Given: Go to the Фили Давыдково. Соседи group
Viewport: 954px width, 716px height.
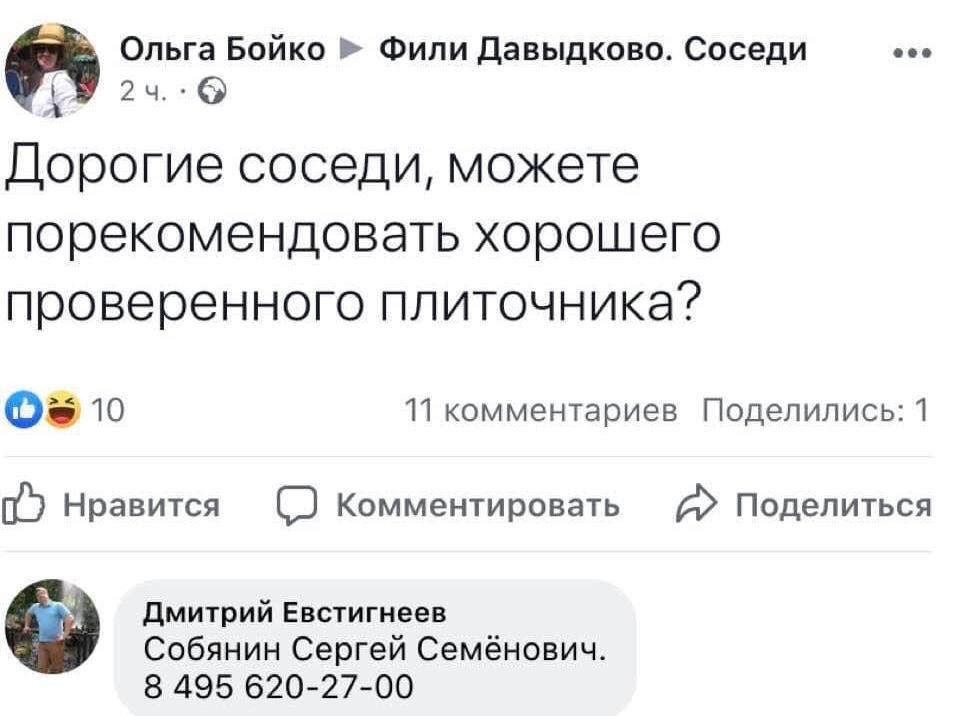Looking at the screenshot, I should pyautogui.click(x=593, y=49).
